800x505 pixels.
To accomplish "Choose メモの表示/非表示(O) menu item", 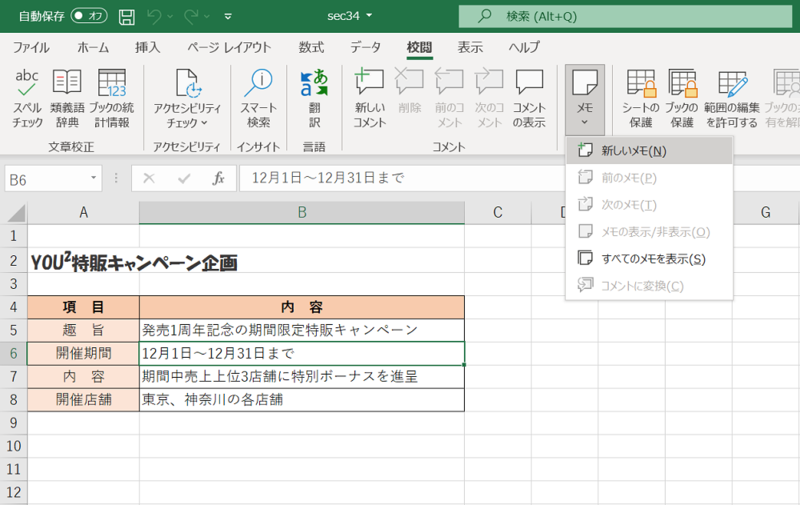I will 649,232.
